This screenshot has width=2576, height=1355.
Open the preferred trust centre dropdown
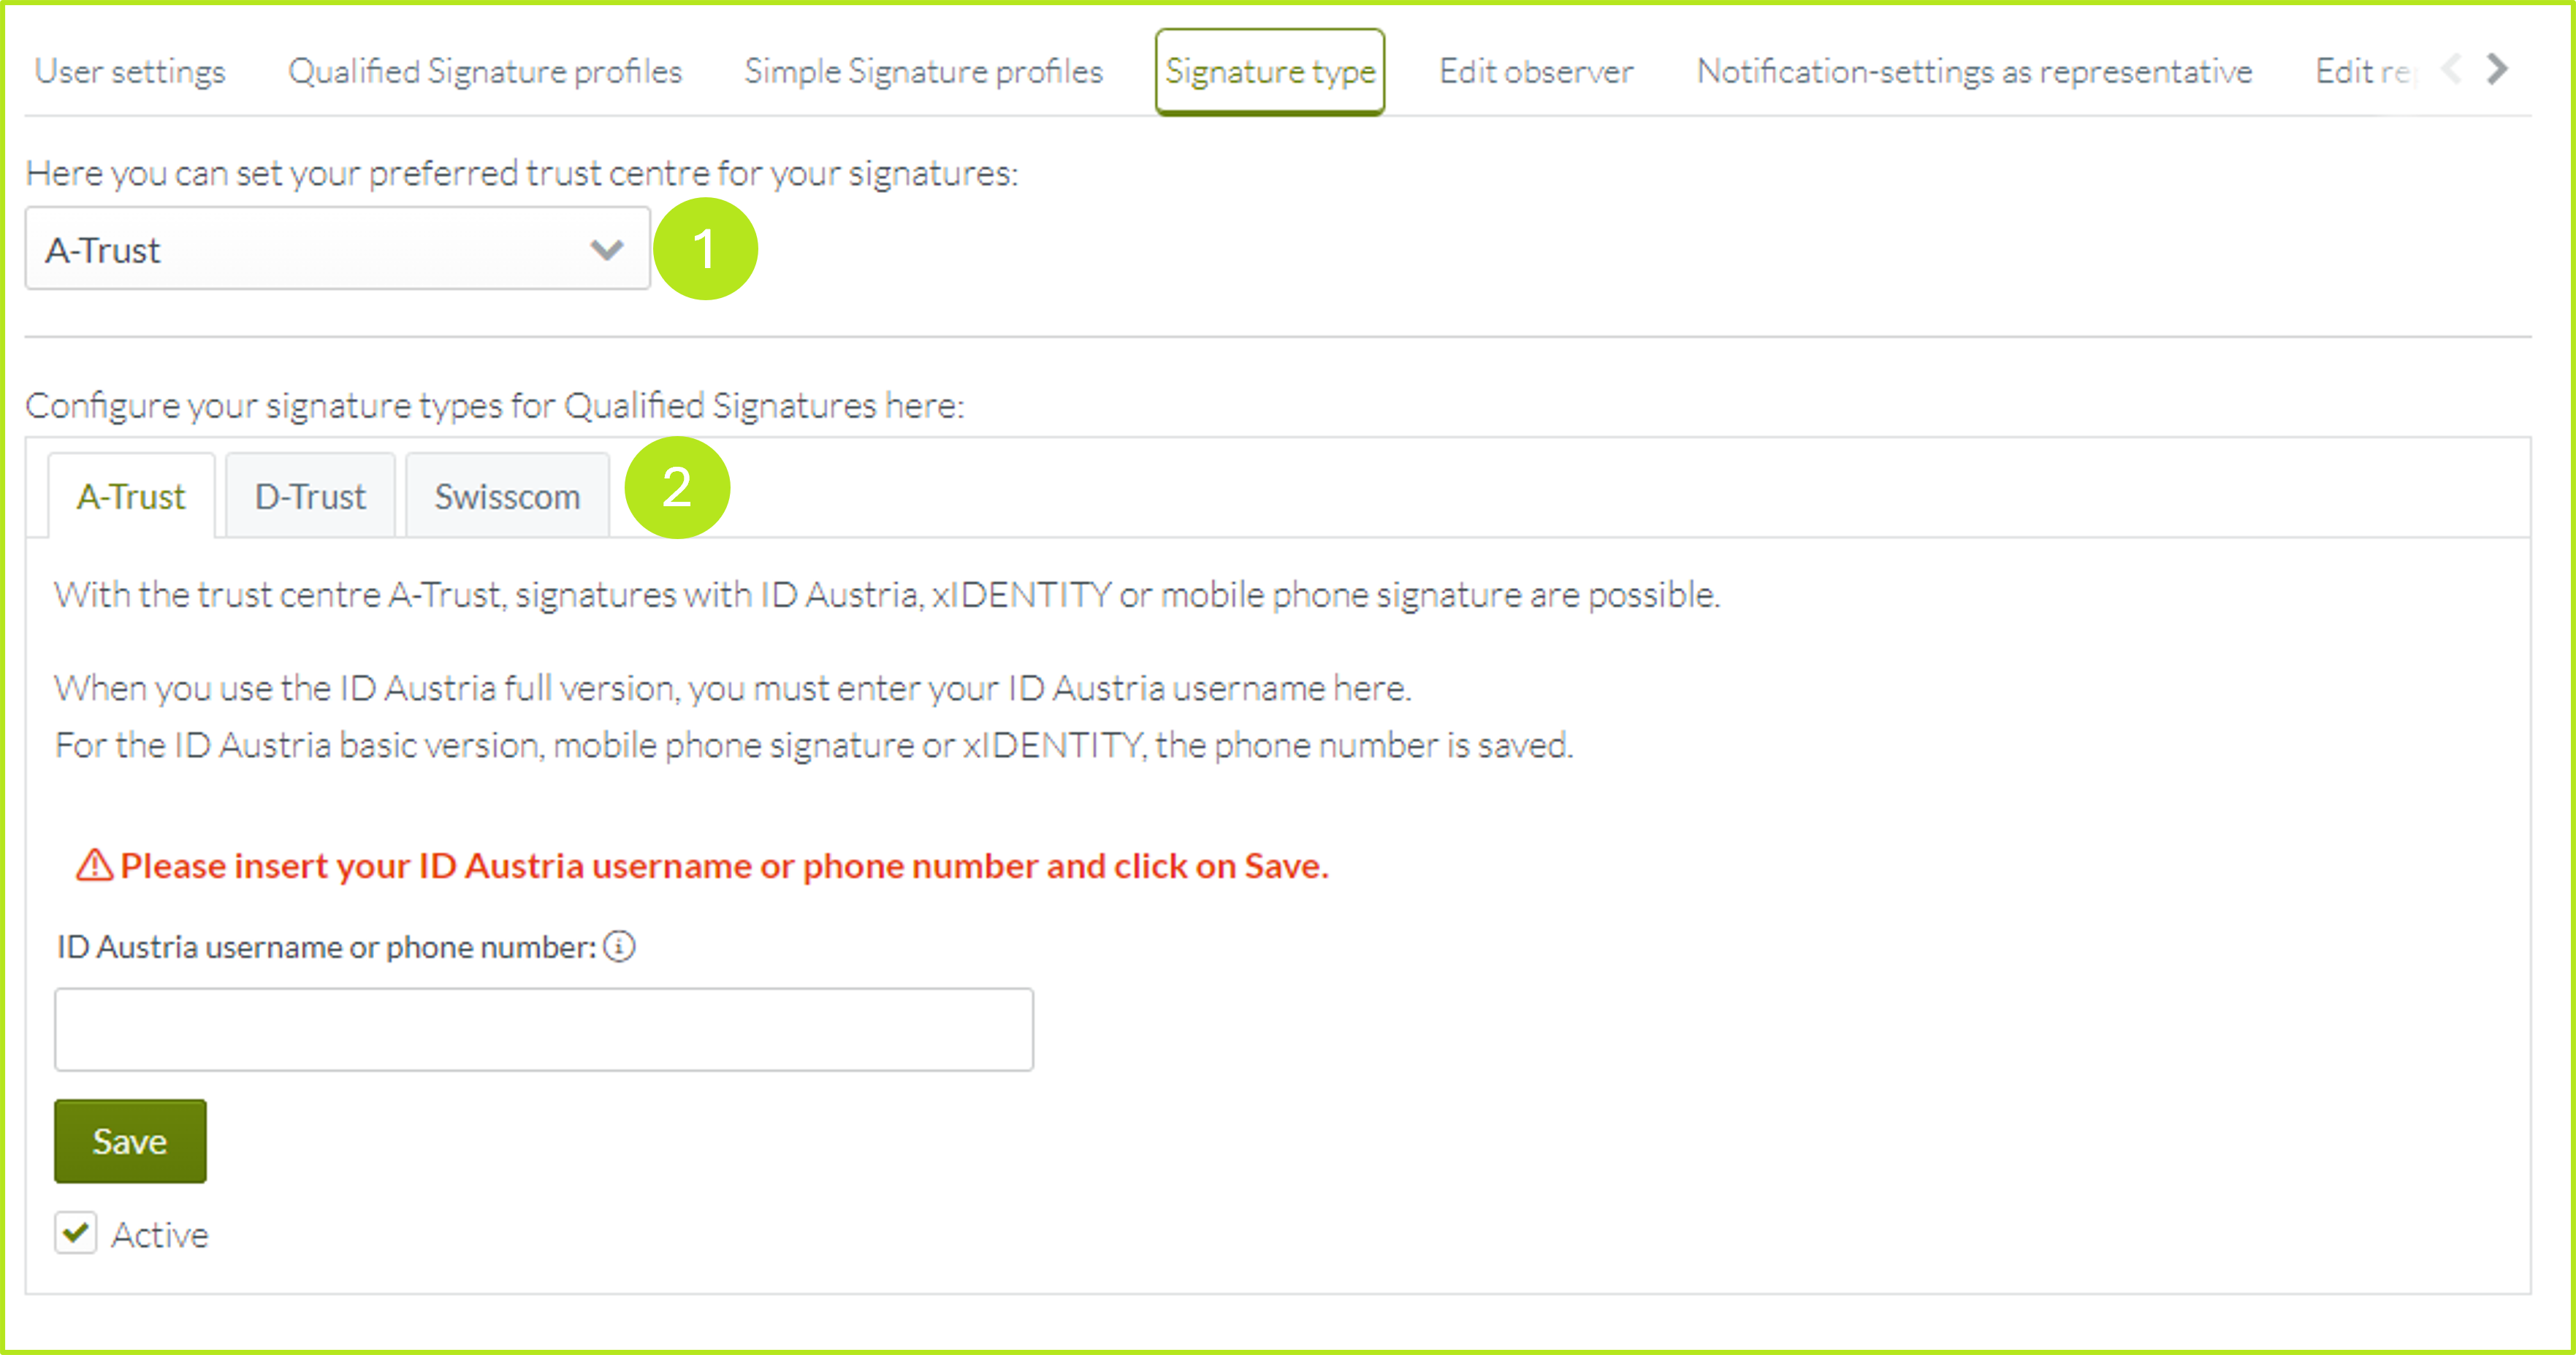coord(337,249)
